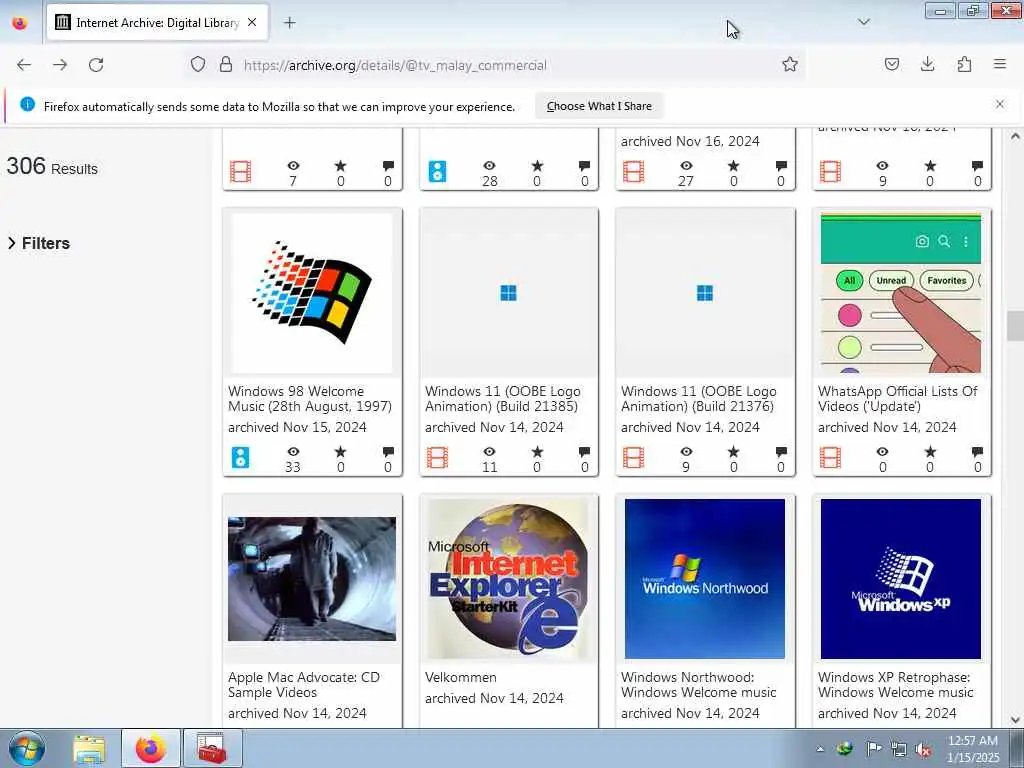Click favorites star on WhatsApp card
Screen dimensions: 1024x768
point(930,451)
